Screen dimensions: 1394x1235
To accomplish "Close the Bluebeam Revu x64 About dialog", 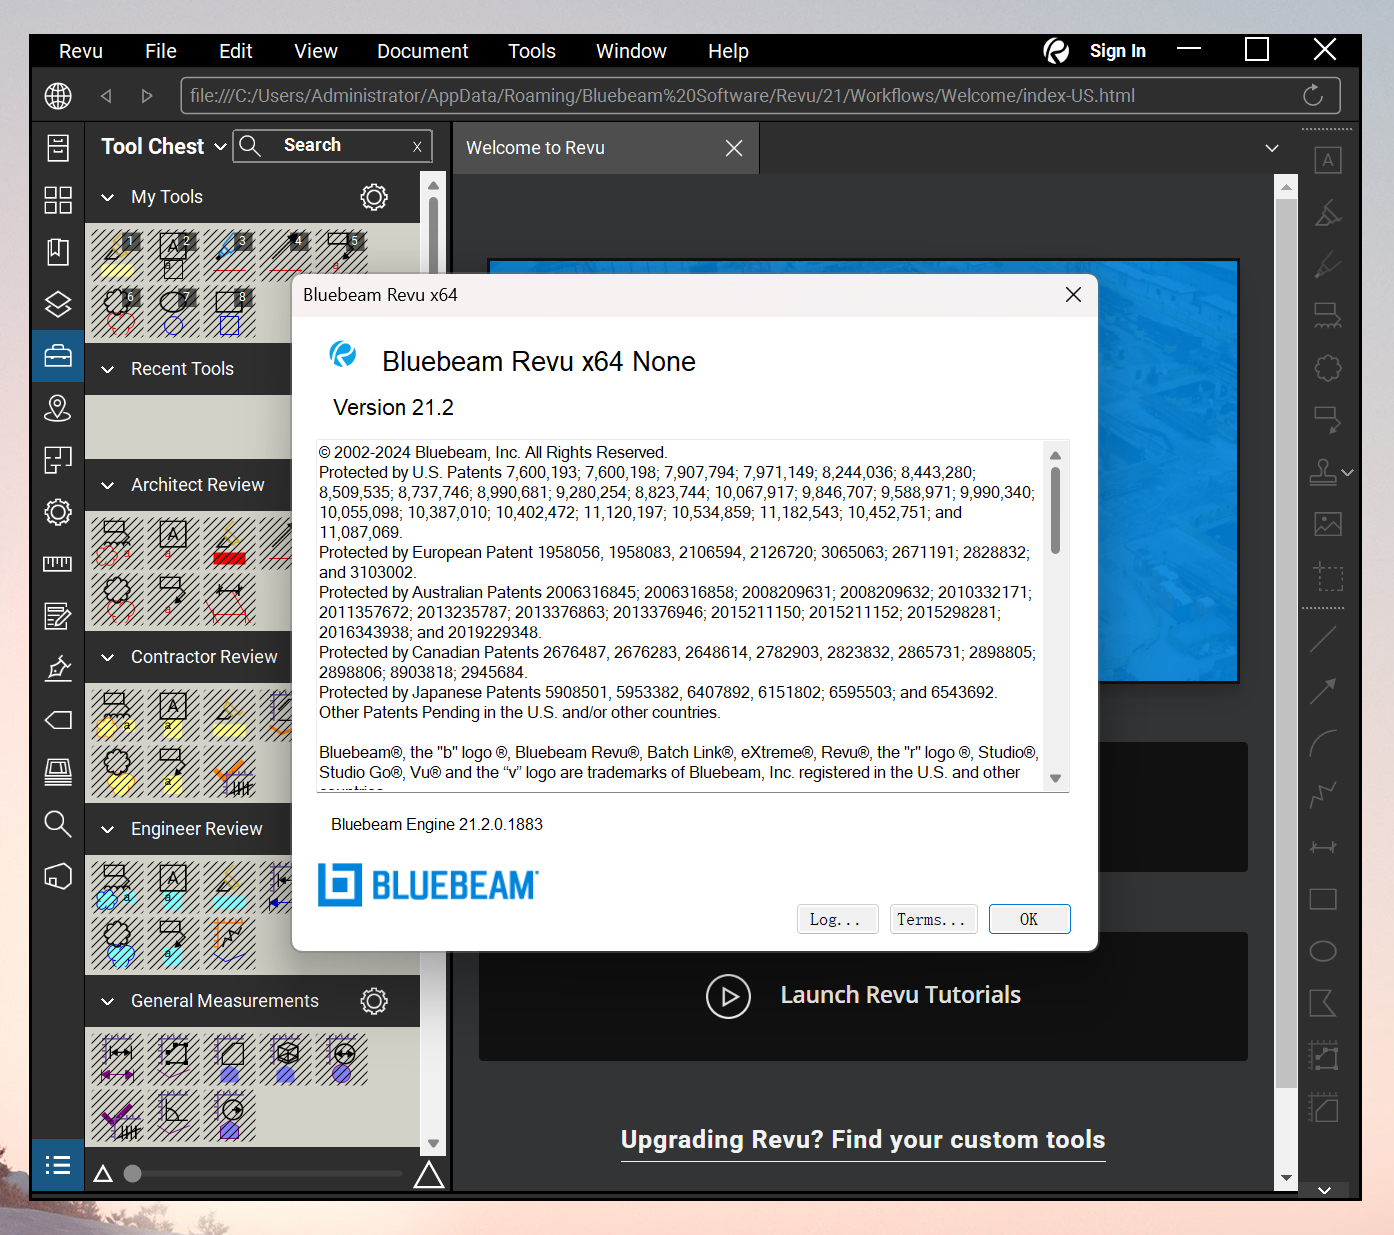I will [1073, 295].
